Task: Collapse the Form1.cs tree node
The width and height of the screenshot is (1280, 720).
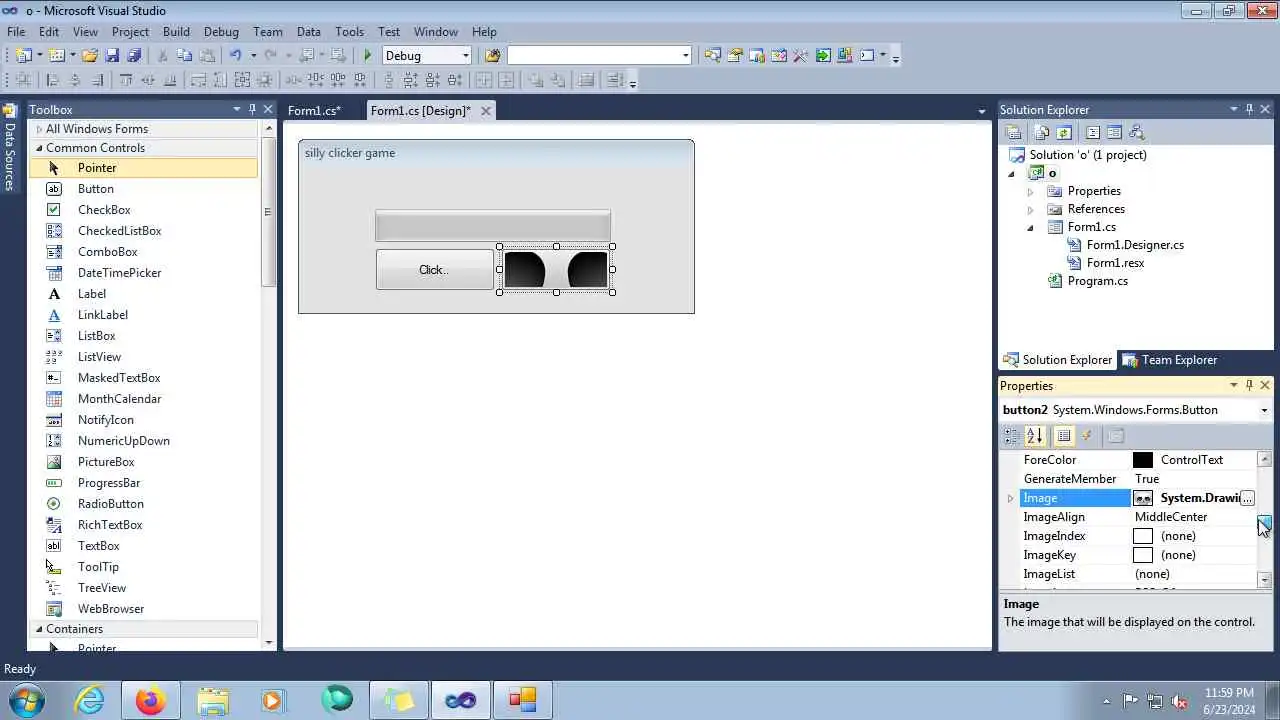Action: (1030, 227)
